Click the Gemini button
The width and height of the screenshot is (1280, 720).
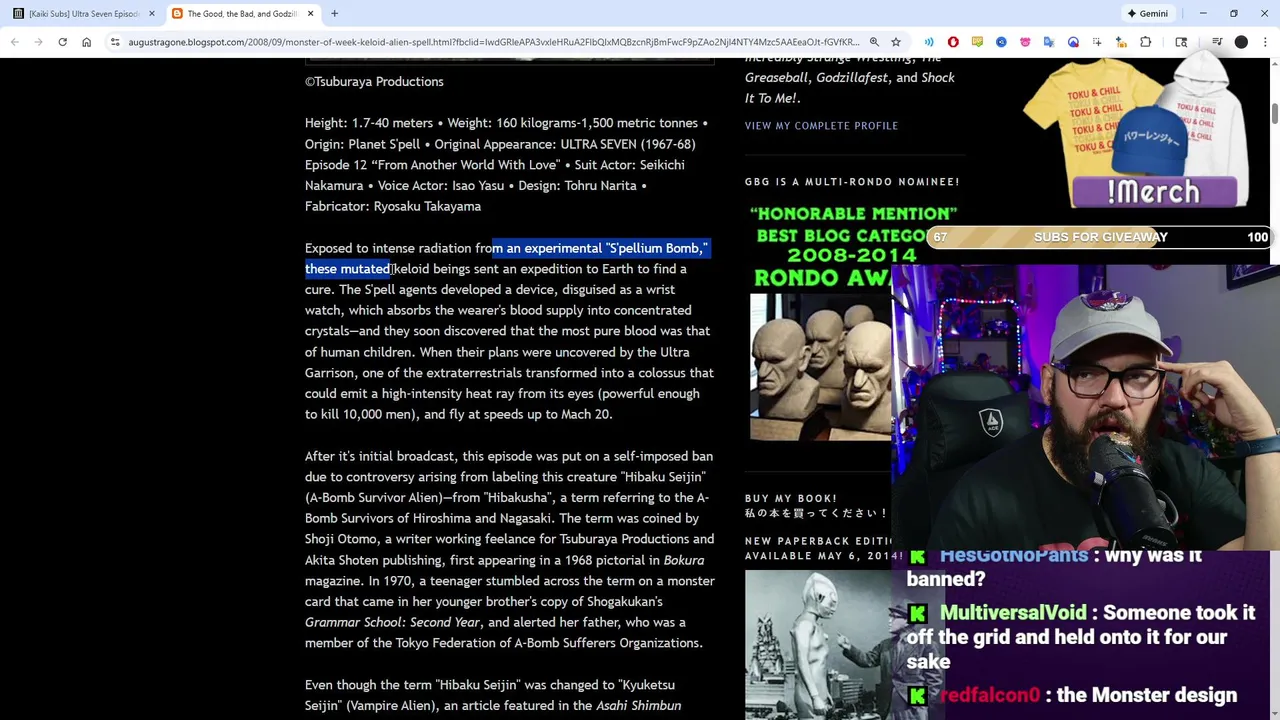coord(1147,13)
